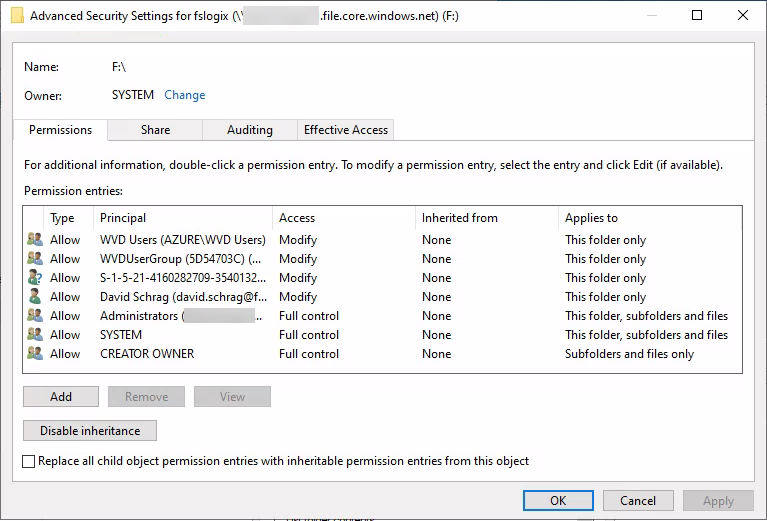The width and height of the screenshot is (767, 521).
Task: Click the WVD Users group icon
Action: tap(35, 240)
